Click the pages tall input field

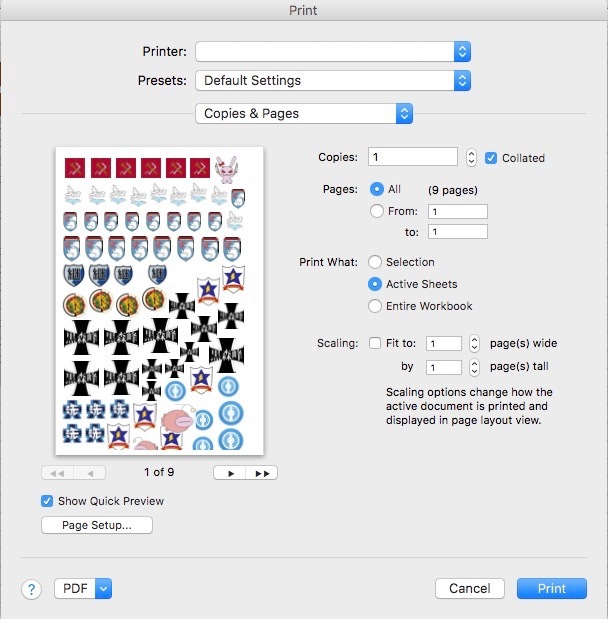coord(443,368)
